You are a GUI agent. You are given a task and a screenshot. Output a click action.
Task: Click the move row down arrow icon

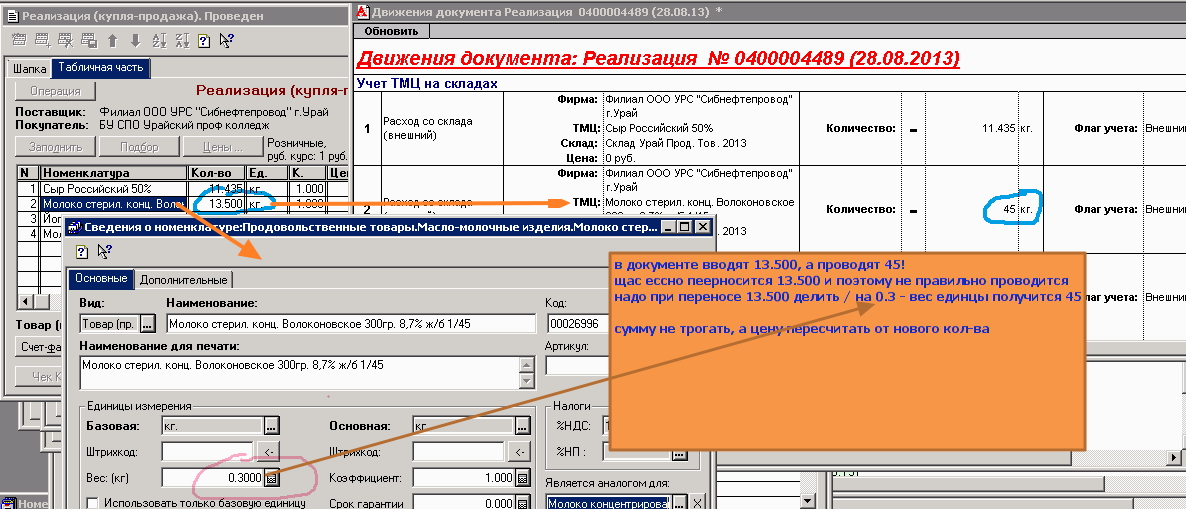pyautogui.click(x=134, y=41)
